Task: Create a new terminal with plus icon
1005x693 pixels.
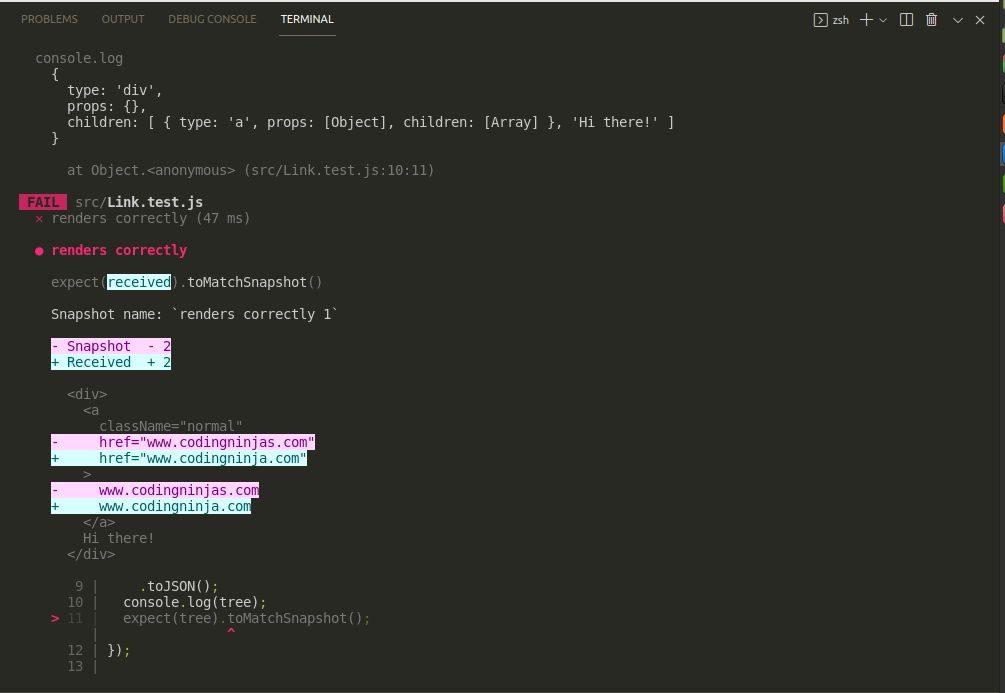Action: (866, 20)
